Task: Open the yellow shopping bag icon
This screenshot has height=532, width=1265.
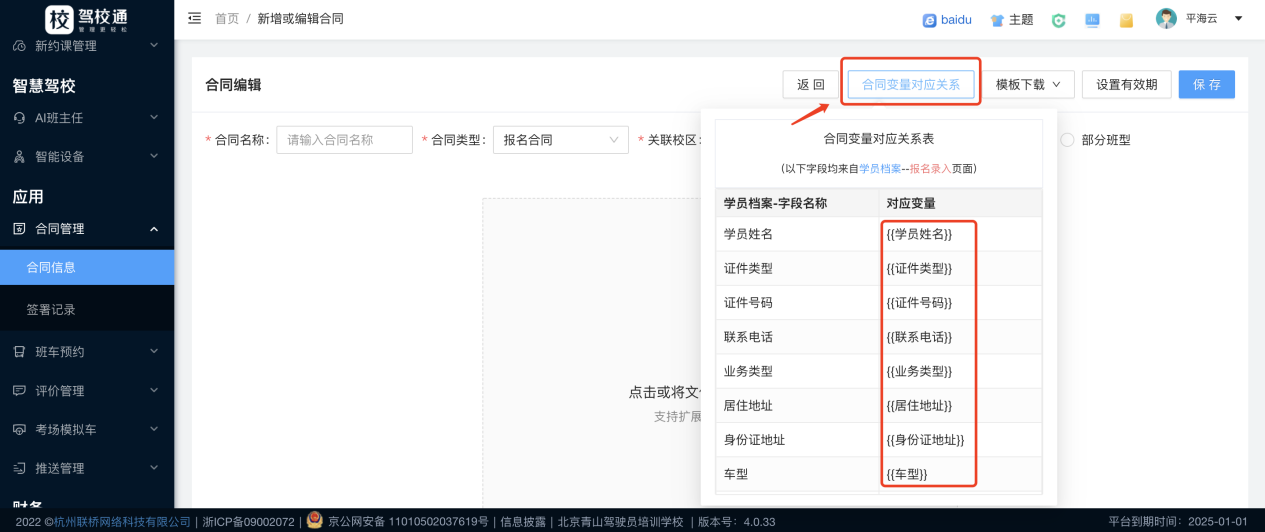Action: click(1126, 20)
